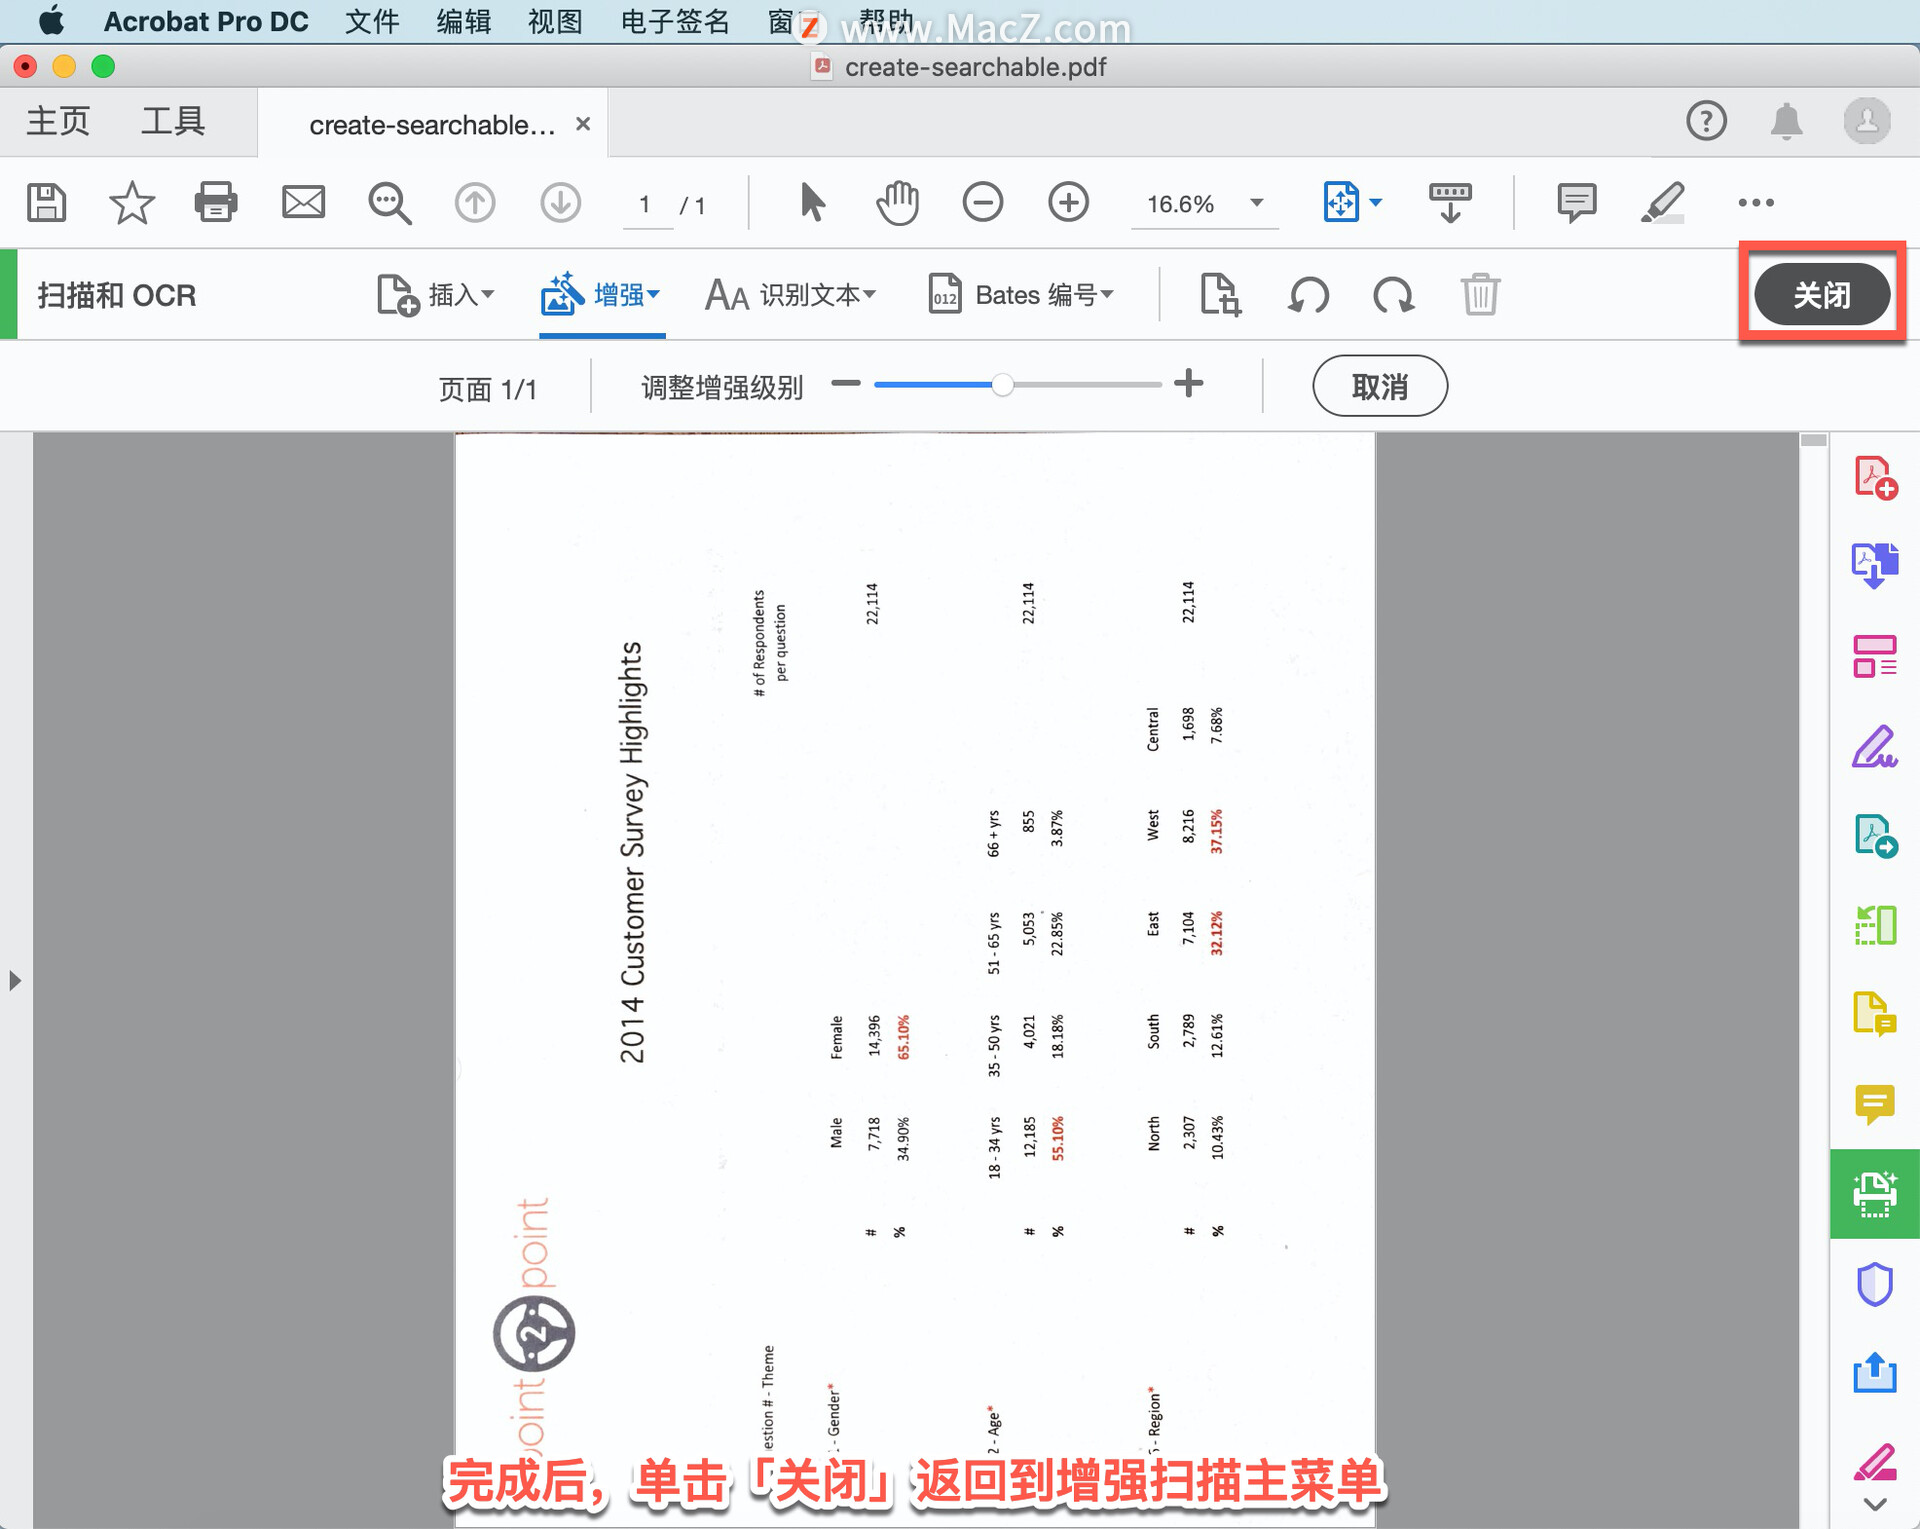Click the print icon in toolbar
The height and width of the screenshot is (1529, 1920).
click(x=215, y=203)
